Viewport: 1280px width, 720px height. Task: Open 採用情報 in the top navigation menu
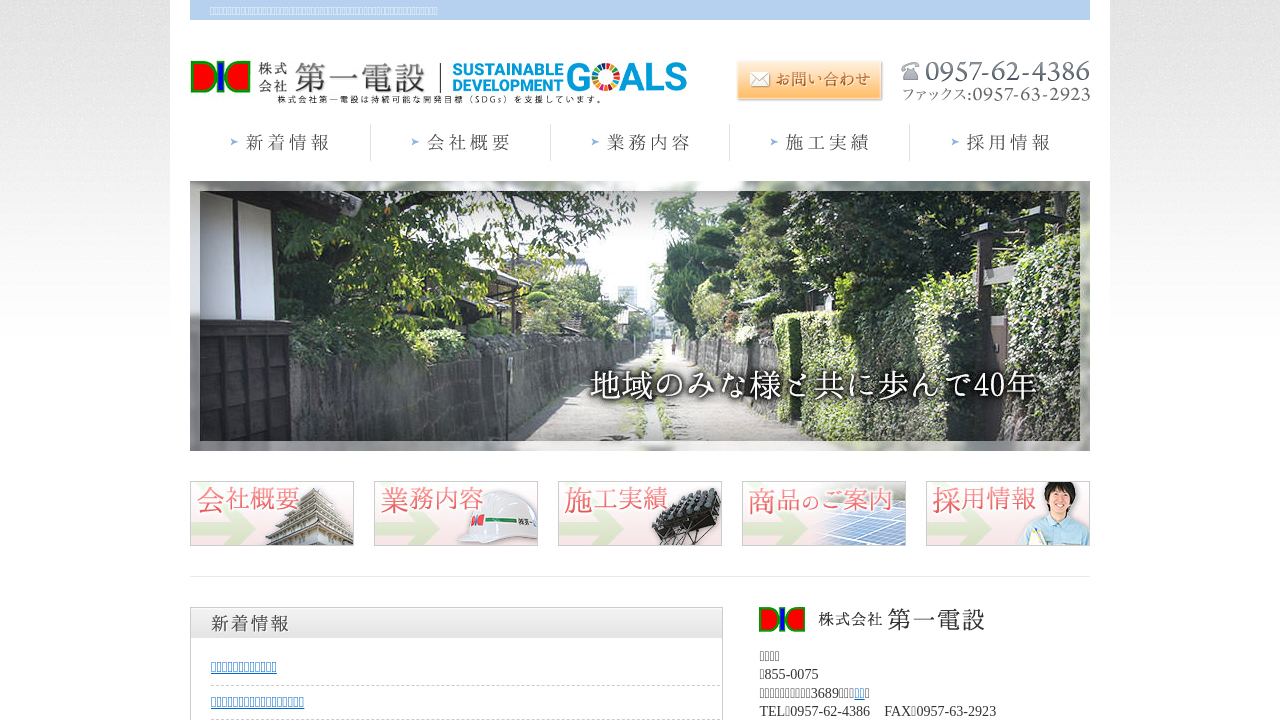click(x=999, y=143)
